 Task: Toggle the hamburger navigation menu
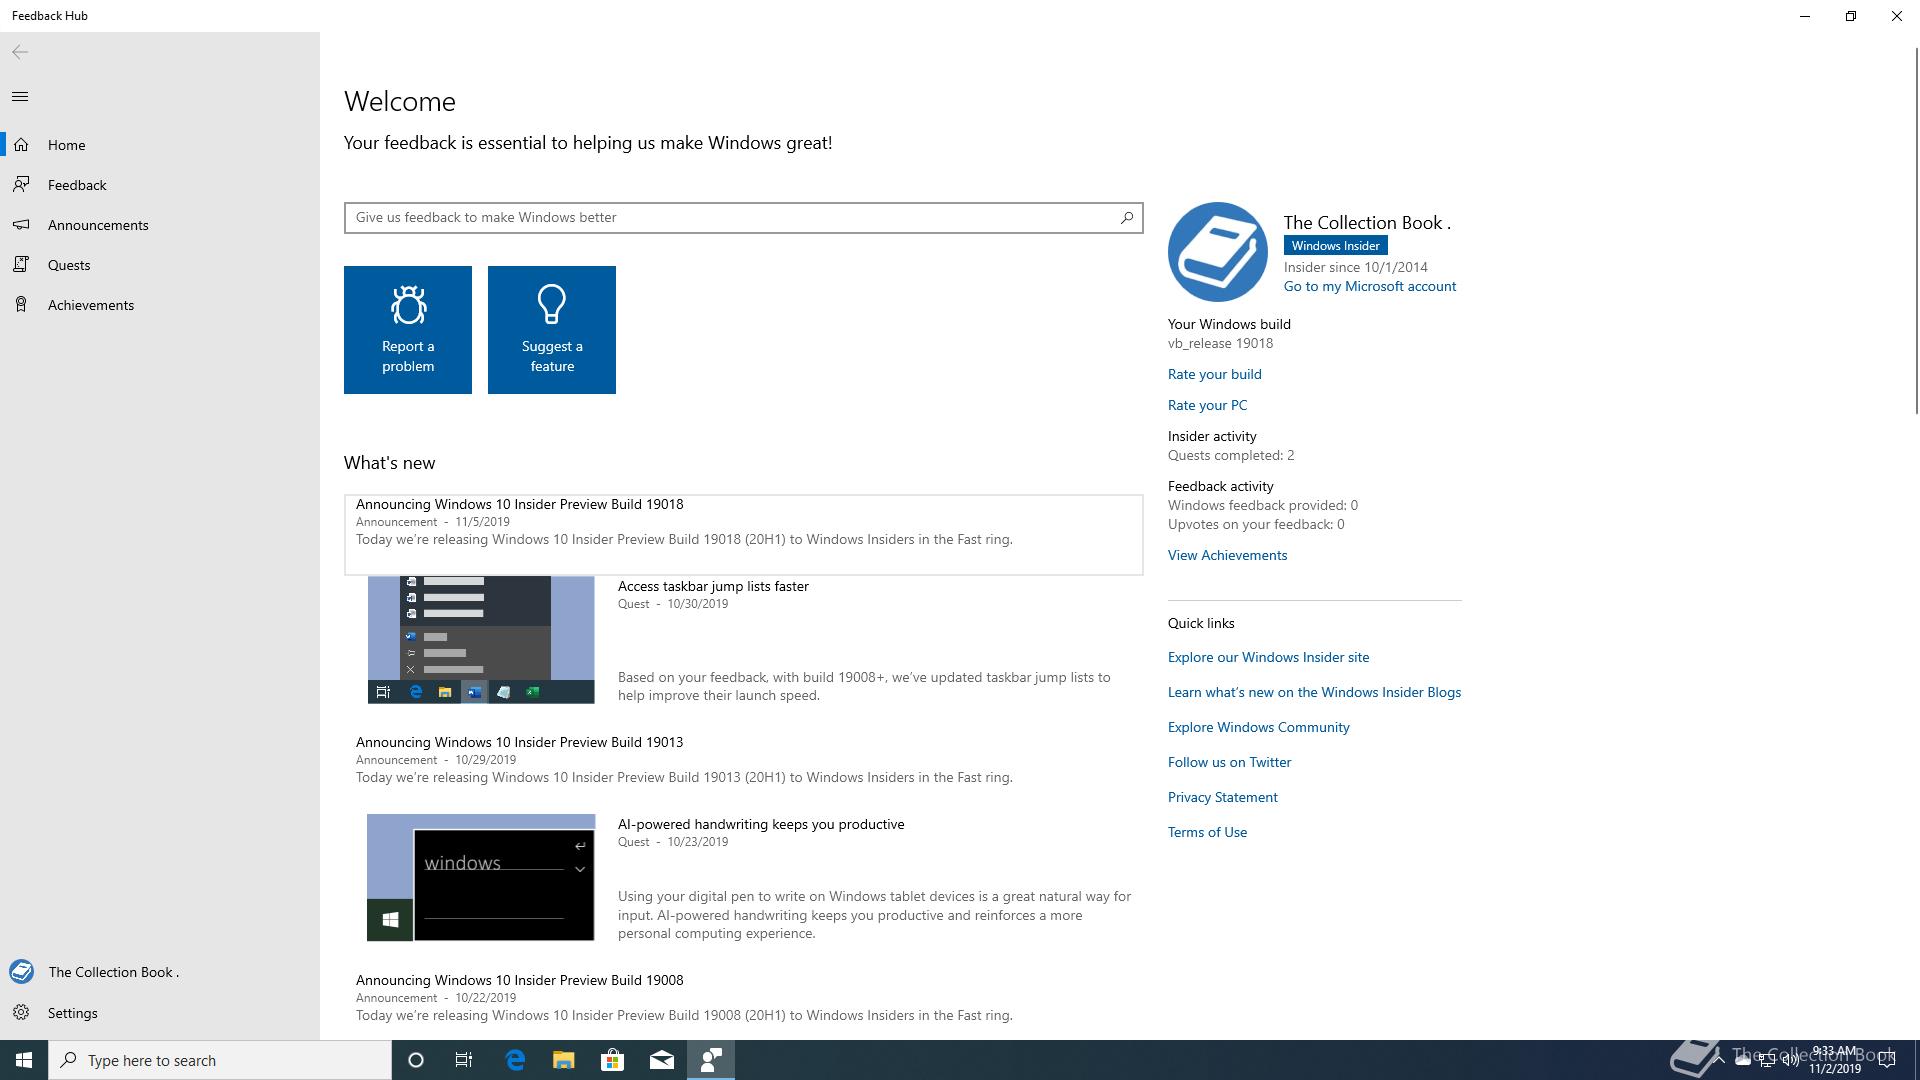coord(20,96)
